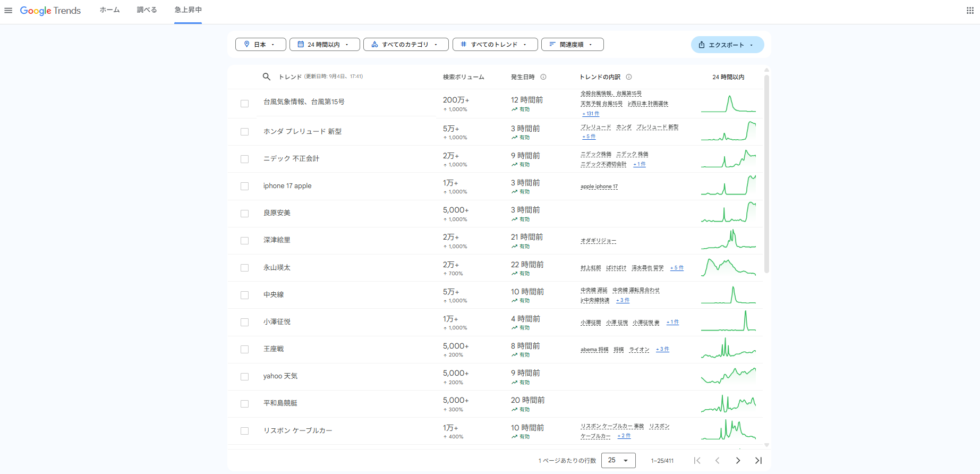The image size is (980, 474).
Task: Select checkbox for 平和島競艇
Action: click(x=244, y=403)
